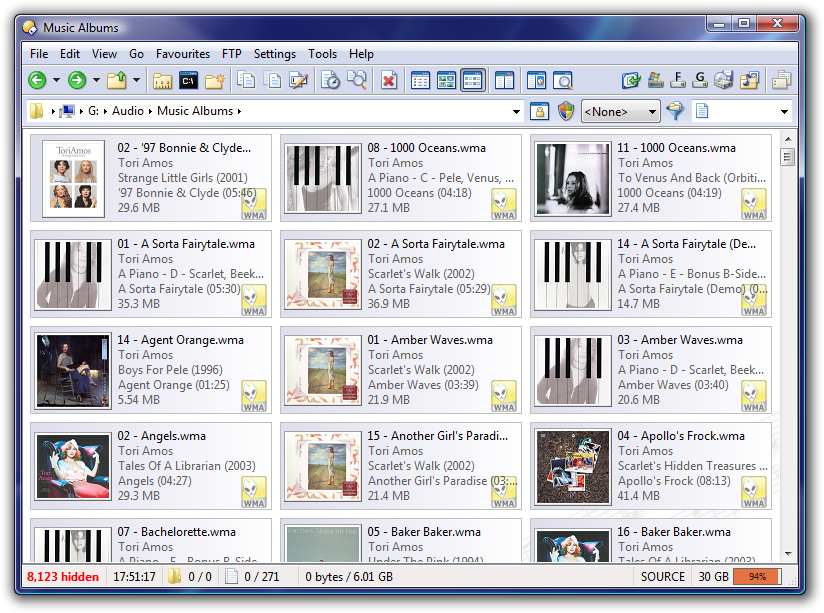Click the SOURCE status bar label
824x613 pixels.
pos(663,577)
